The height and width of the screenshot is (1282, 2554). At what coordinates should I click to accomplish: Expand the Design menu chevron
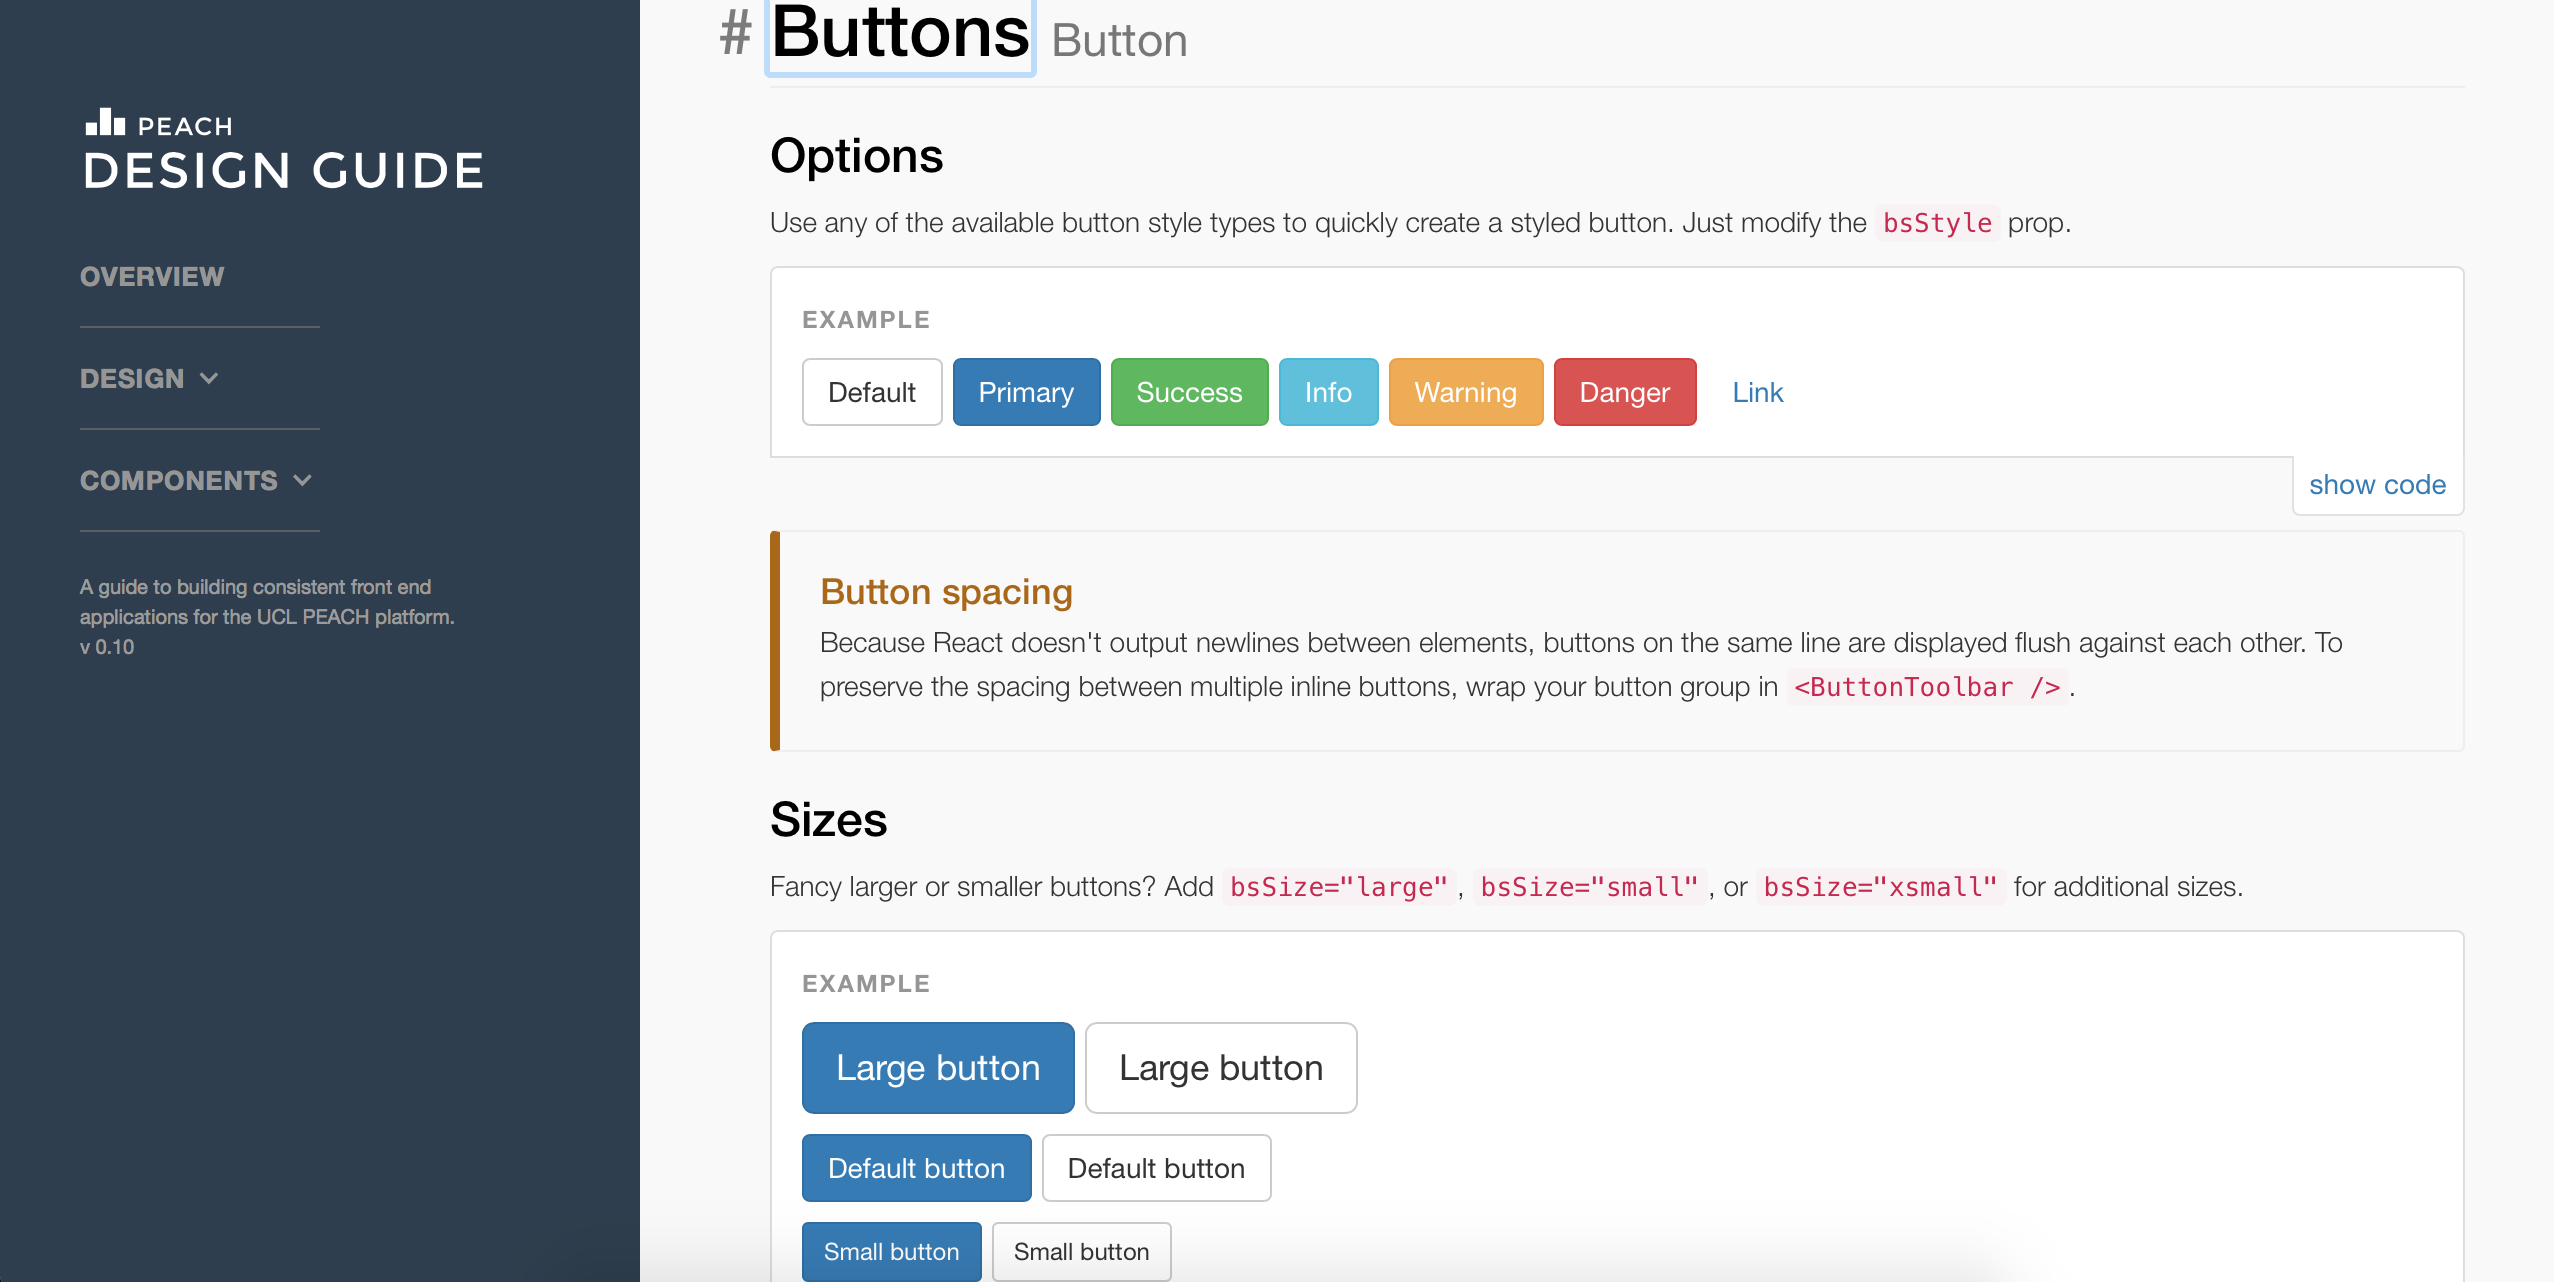[x=209, y=378]
